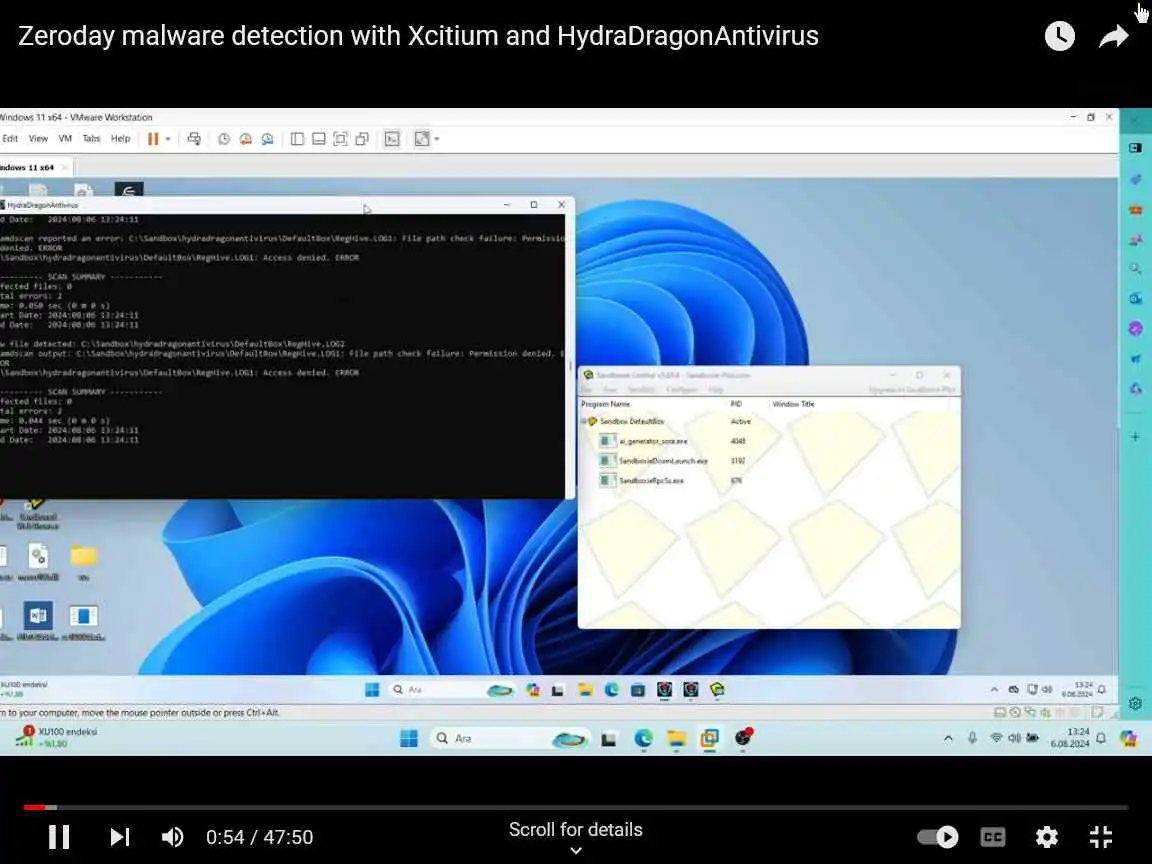Toggle the autoplay switch
This screenshot has width=1152, height=864.
point(938,837)
